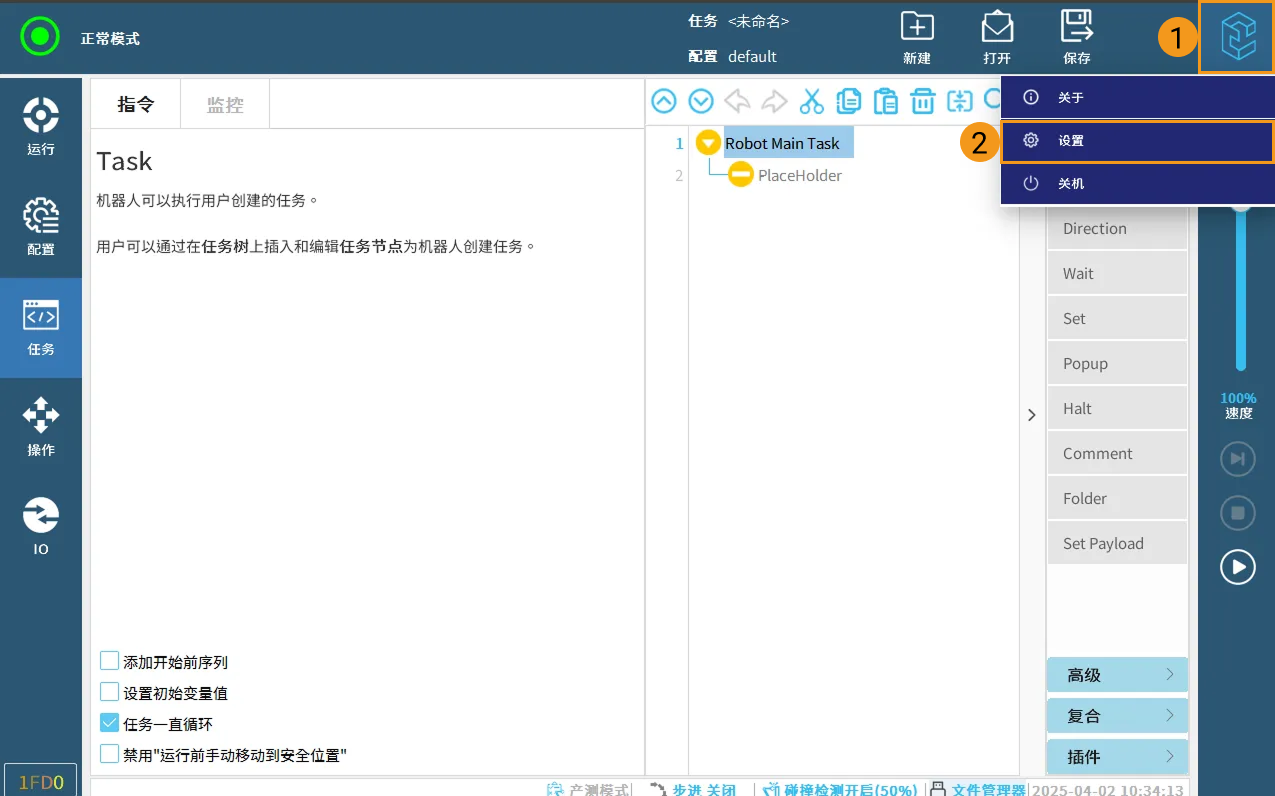Select the IO section in the left sidebar
This screenshot has width=1275, height=796.
click(x=41, y=525)
